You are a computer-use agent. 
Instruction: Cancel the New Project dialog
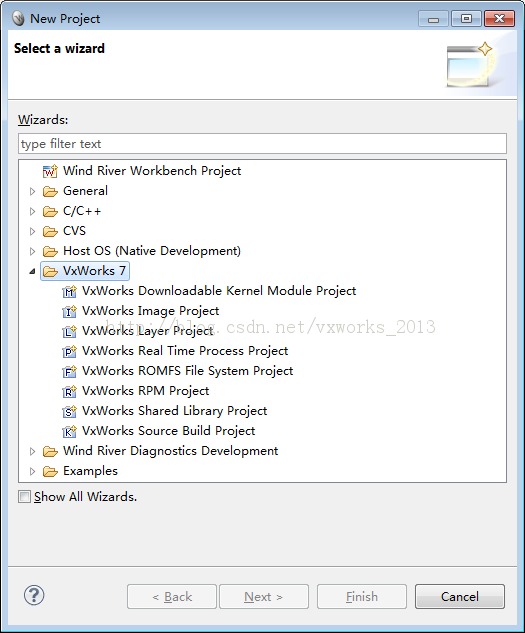click(460, 596)
